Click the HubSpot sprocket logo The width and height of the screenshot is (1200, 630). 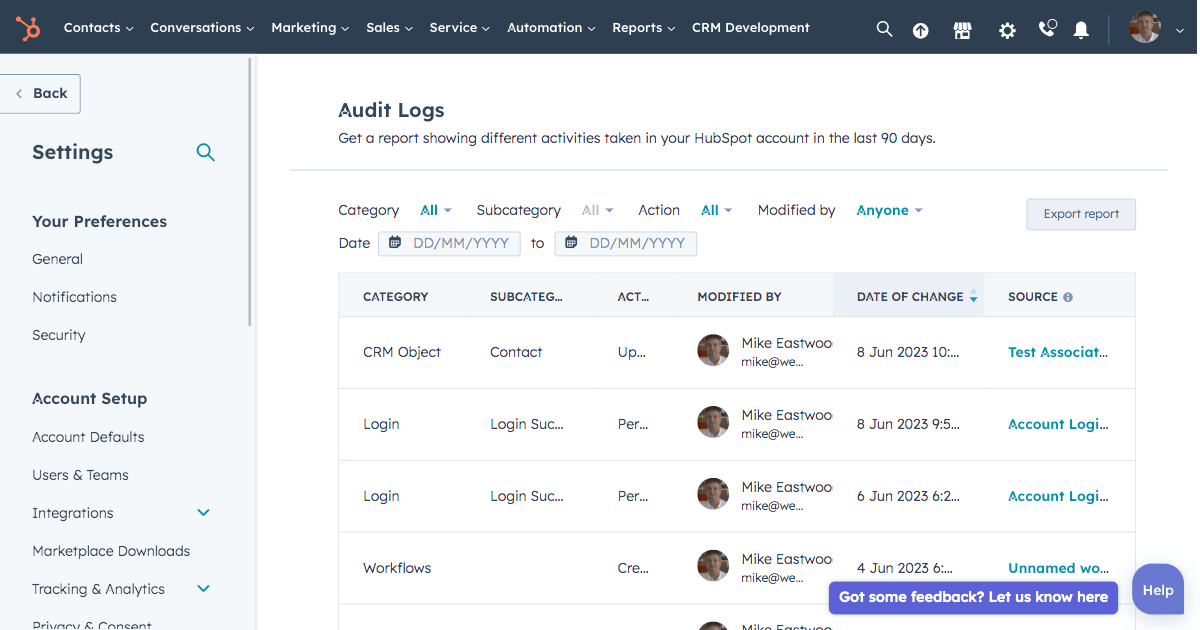click(28, 28)
